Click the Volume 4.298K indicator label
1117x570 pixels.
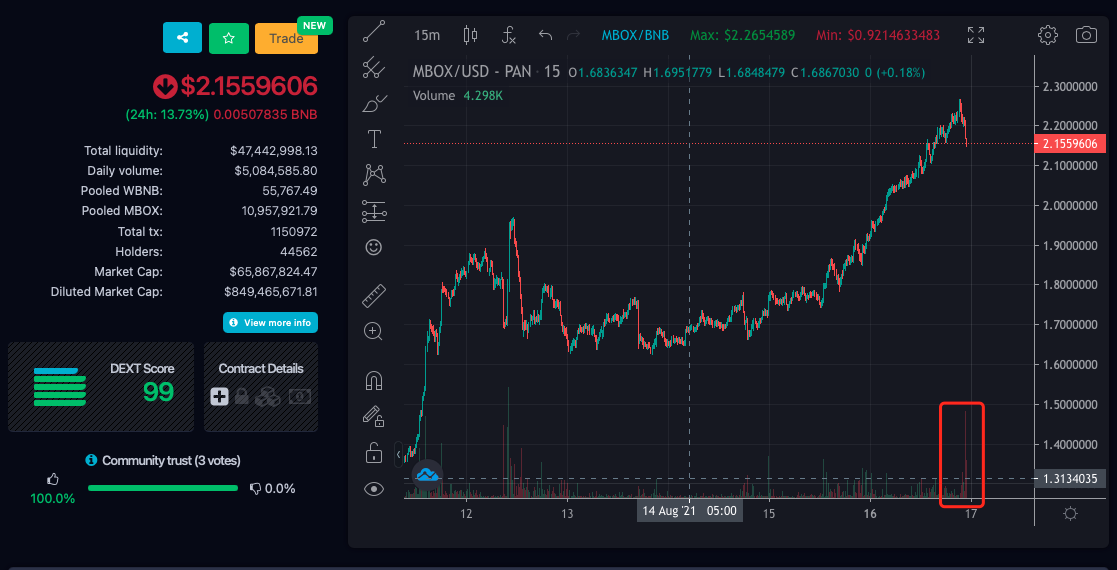point(458,95)
